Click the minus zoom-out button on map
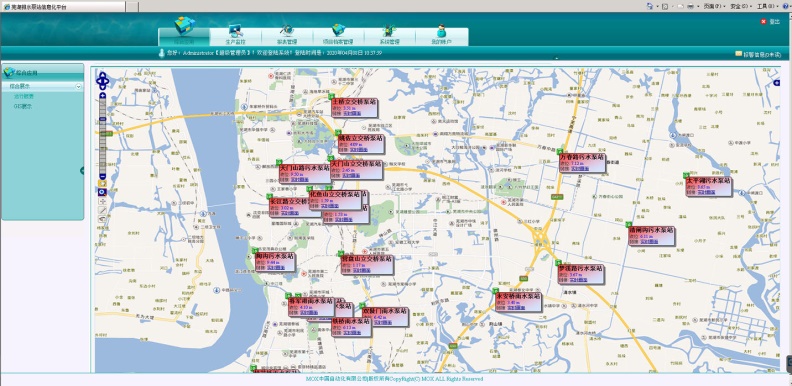792x386 pixels. pos(103,176)
